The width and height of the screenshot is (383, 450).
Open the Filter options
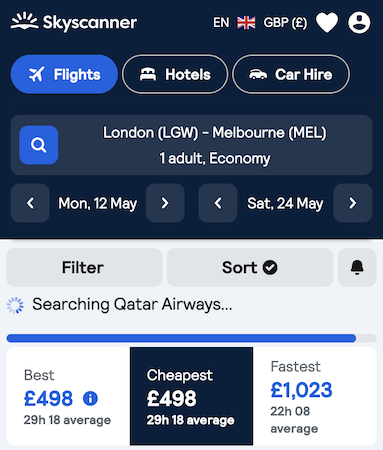[84, 267]
